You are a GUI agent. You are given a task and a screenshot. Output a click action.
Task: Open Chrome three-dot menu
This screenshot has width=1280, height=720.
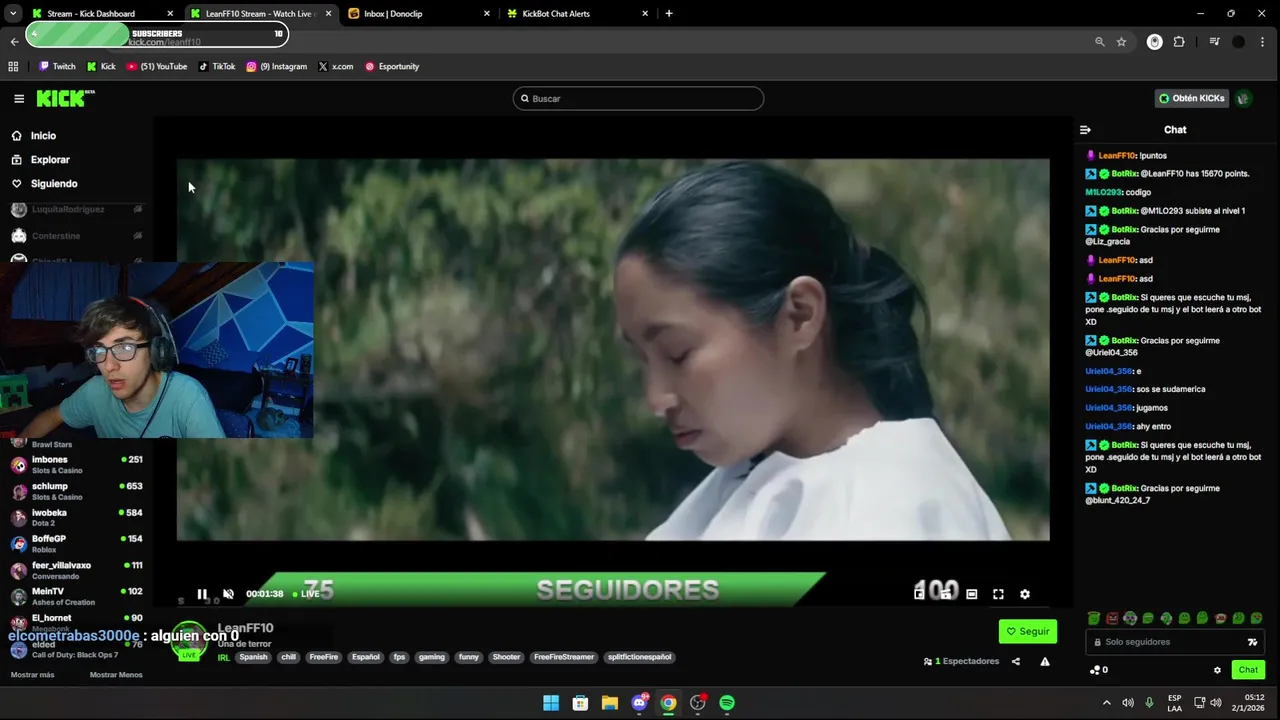(1263, 42)
